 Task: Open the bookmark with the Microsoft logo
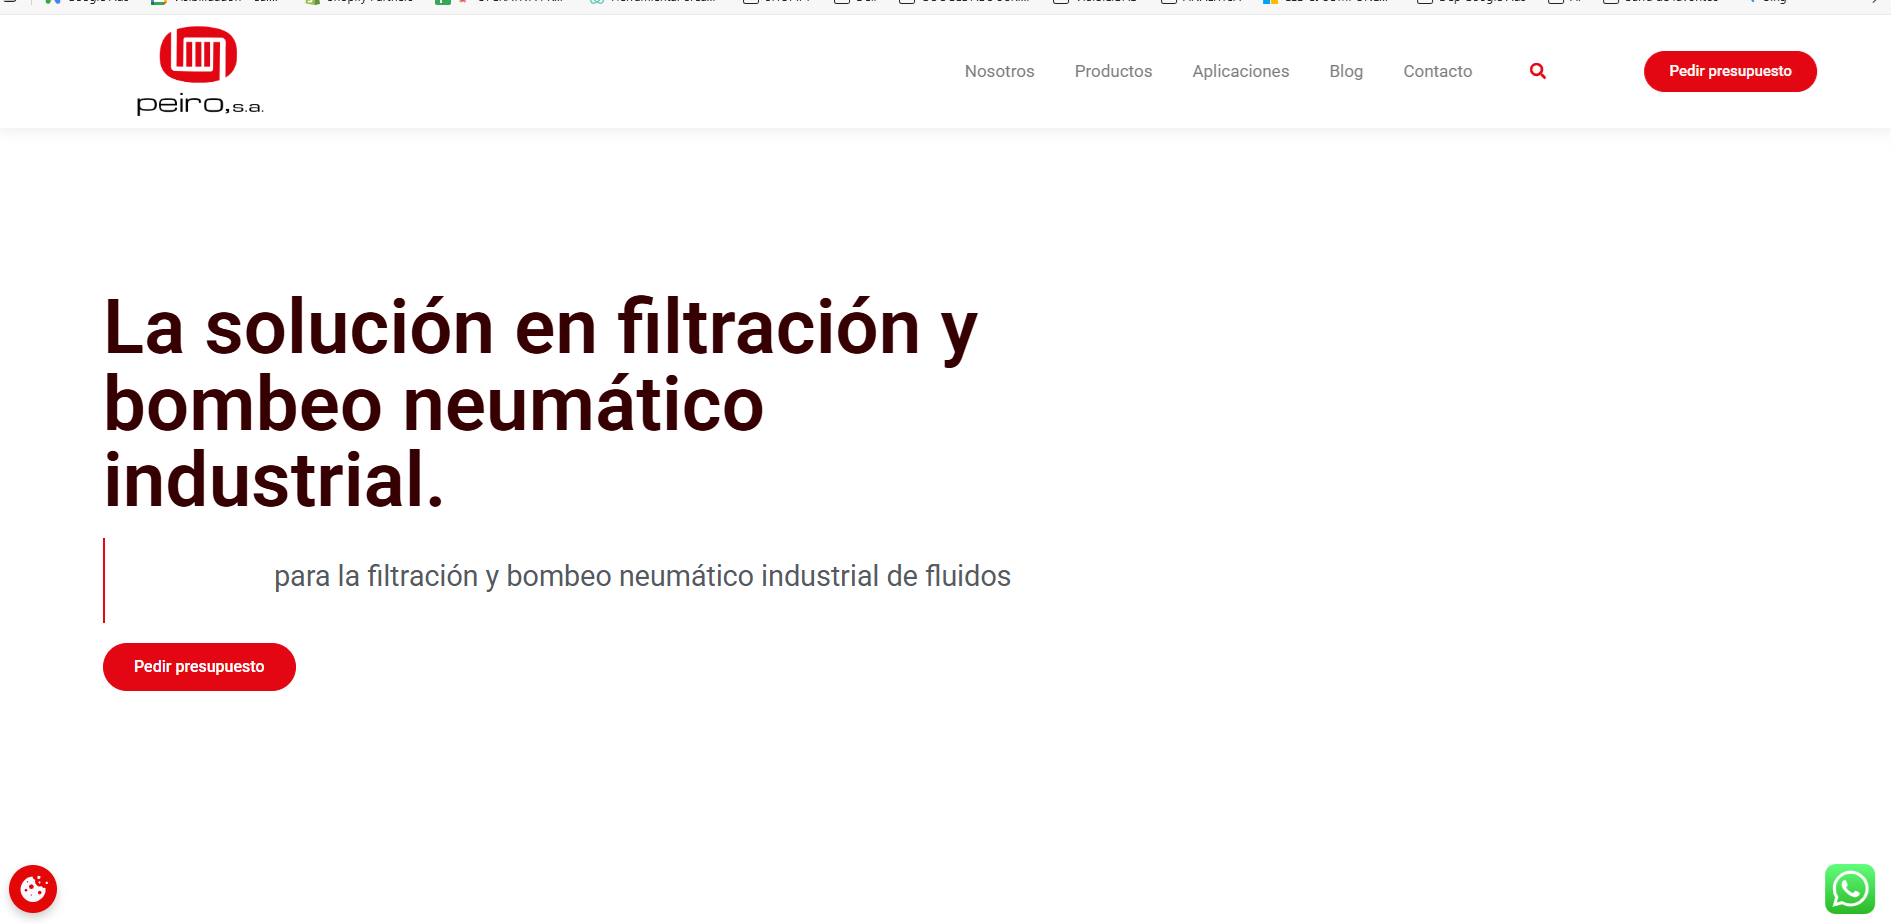(1325, 3)
